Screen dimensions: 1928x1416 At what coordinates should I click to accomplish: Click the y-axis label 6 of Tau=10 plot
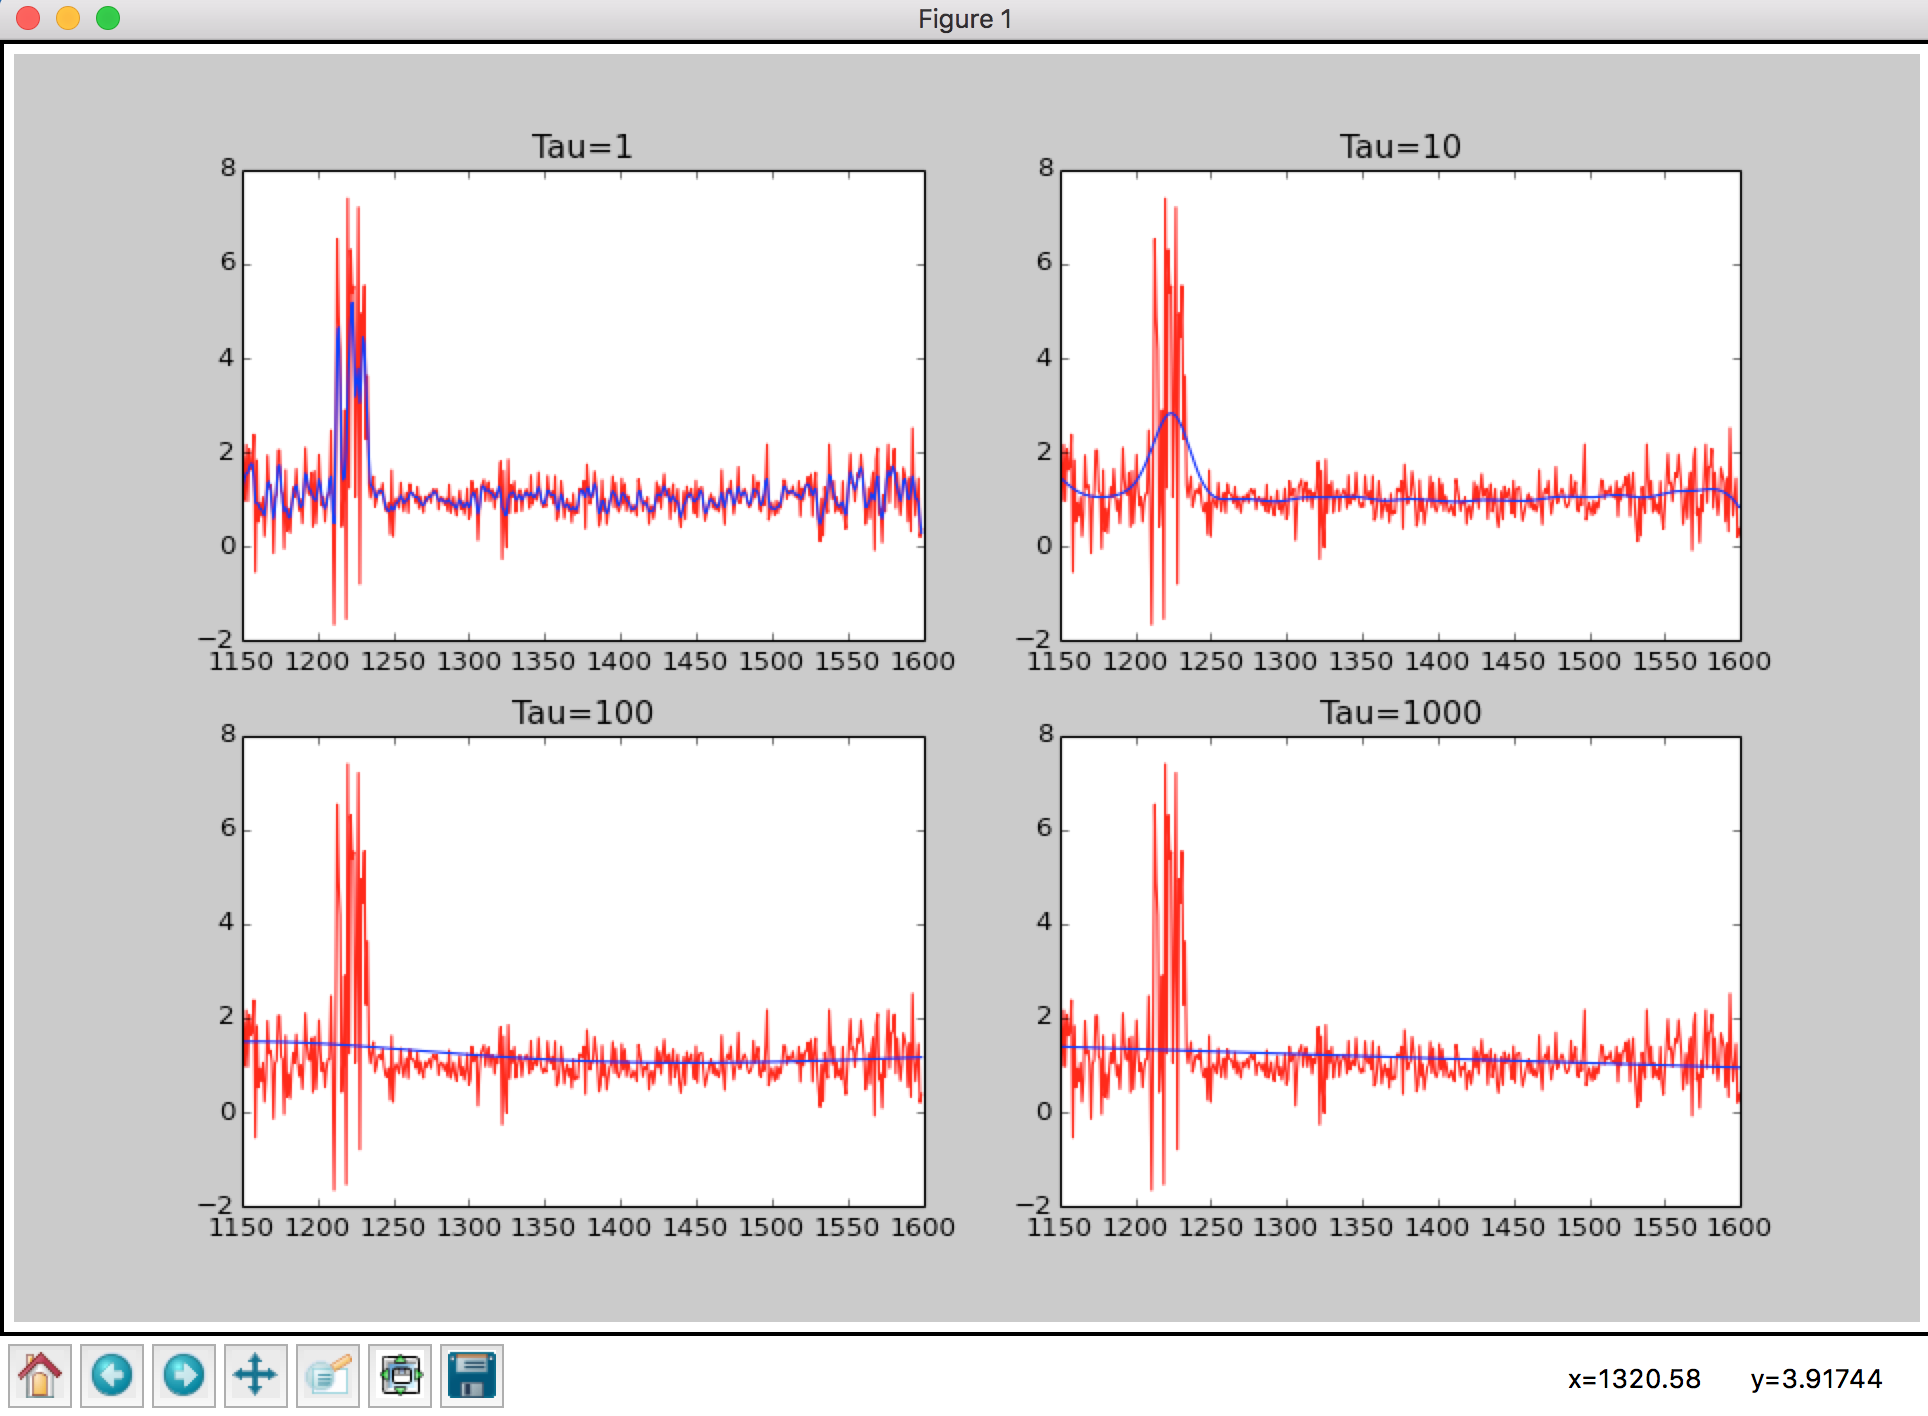click(x=1045, y=263)
